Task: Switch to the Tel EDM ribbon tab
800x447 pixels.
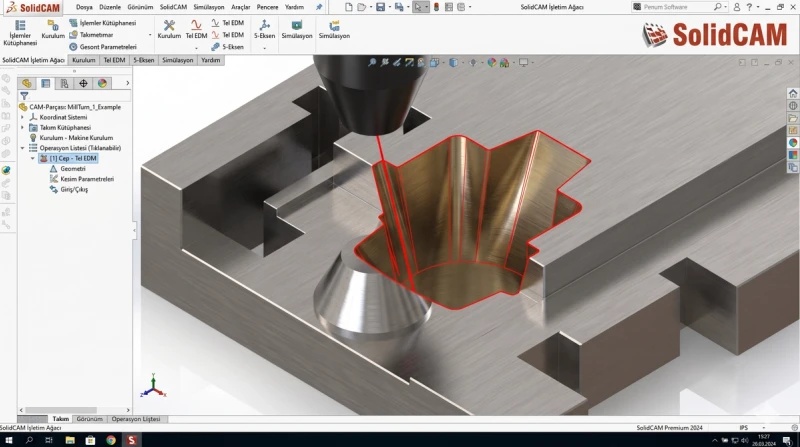Action: click(114, 60)
